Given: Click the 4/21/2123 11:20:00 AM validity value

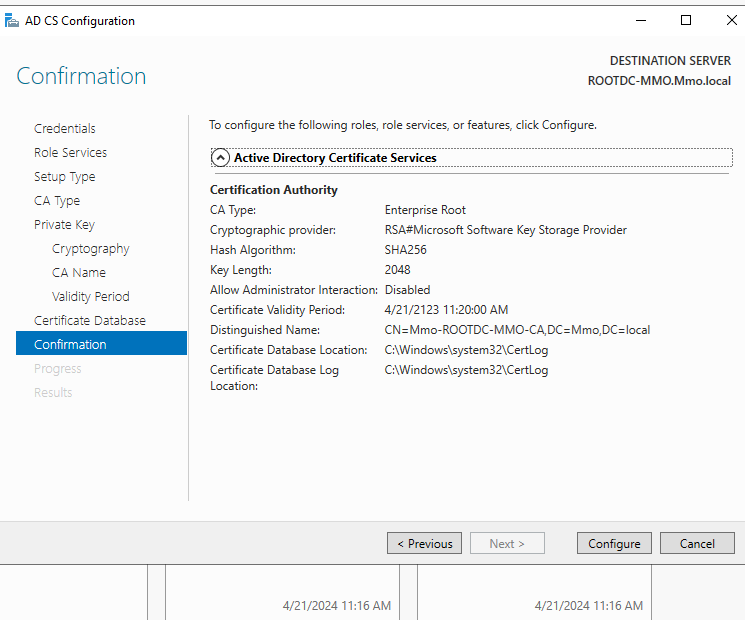Looking at the screenshot, I should click(x=446, y=310).
